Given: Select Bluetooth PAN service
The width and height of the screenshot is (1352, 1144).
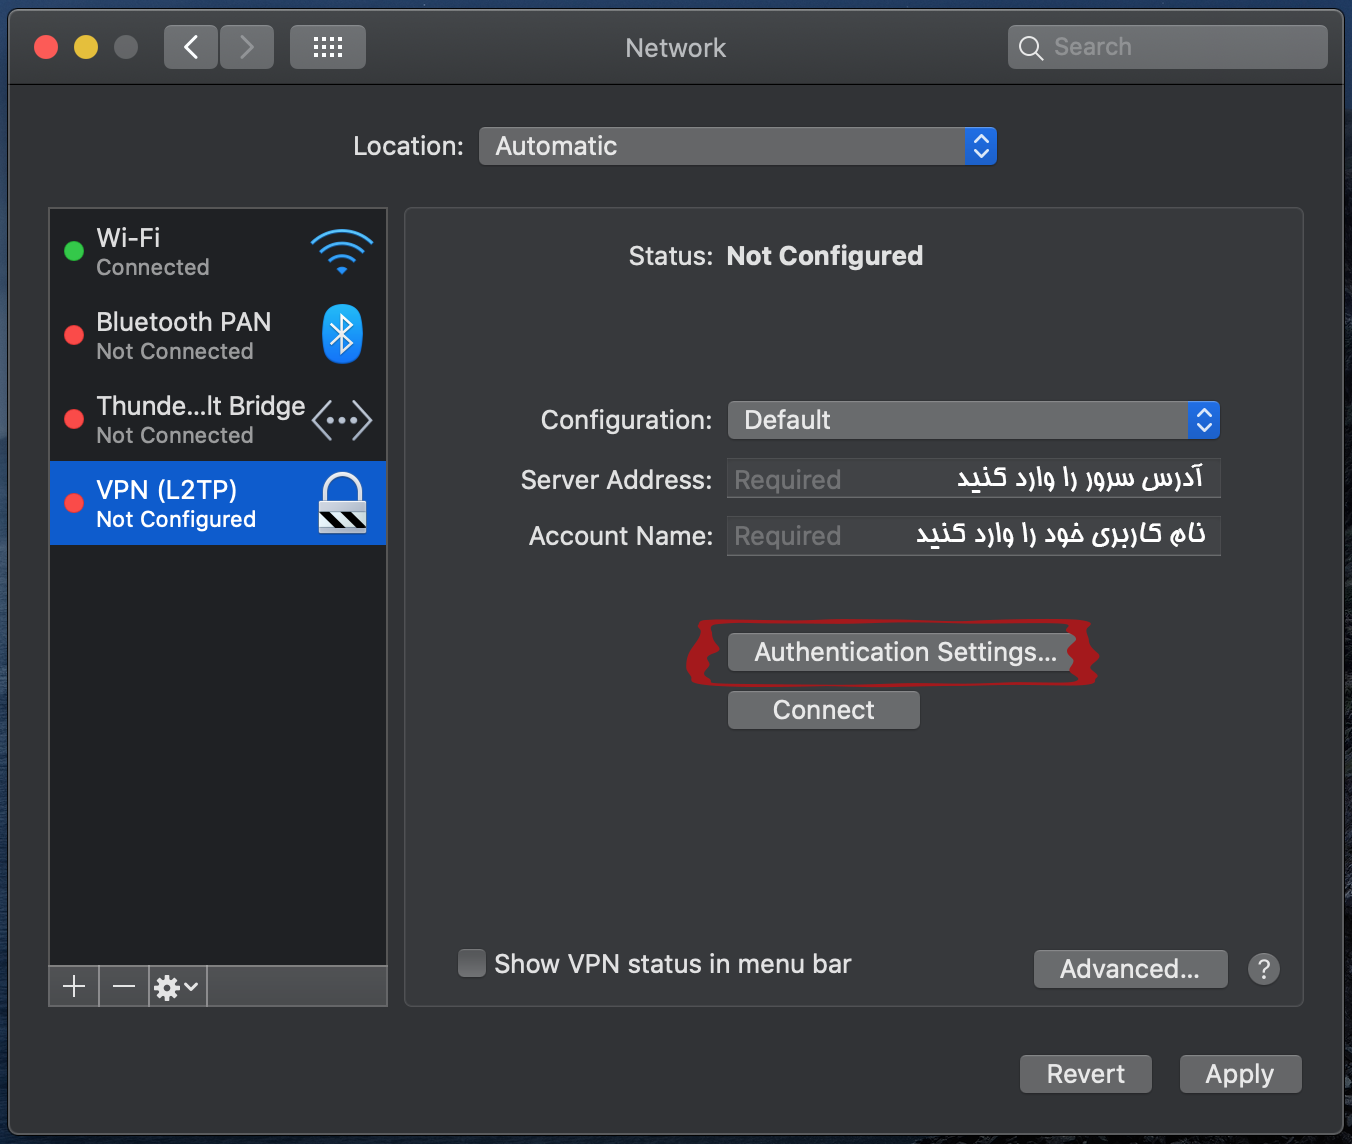Looking at the screenshot, I should pyautogui.click(x=218, y=335).
